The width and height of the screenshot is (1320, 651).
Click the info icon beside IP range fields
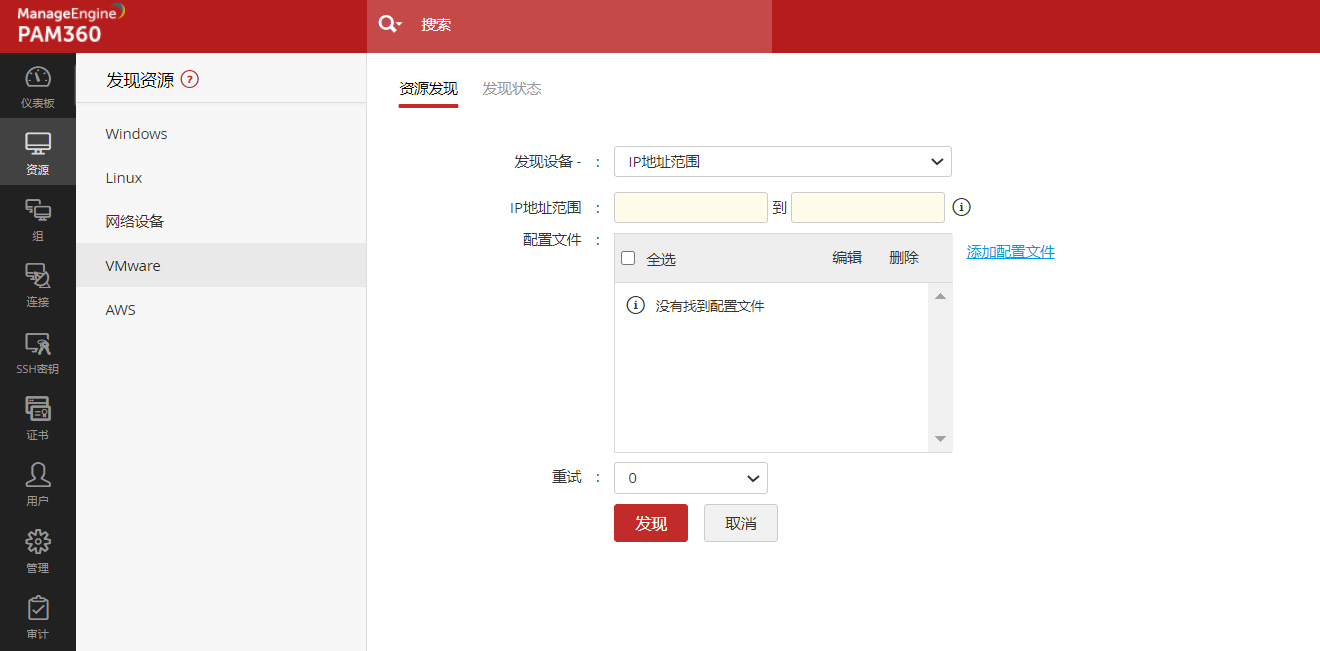pos(962,207)
